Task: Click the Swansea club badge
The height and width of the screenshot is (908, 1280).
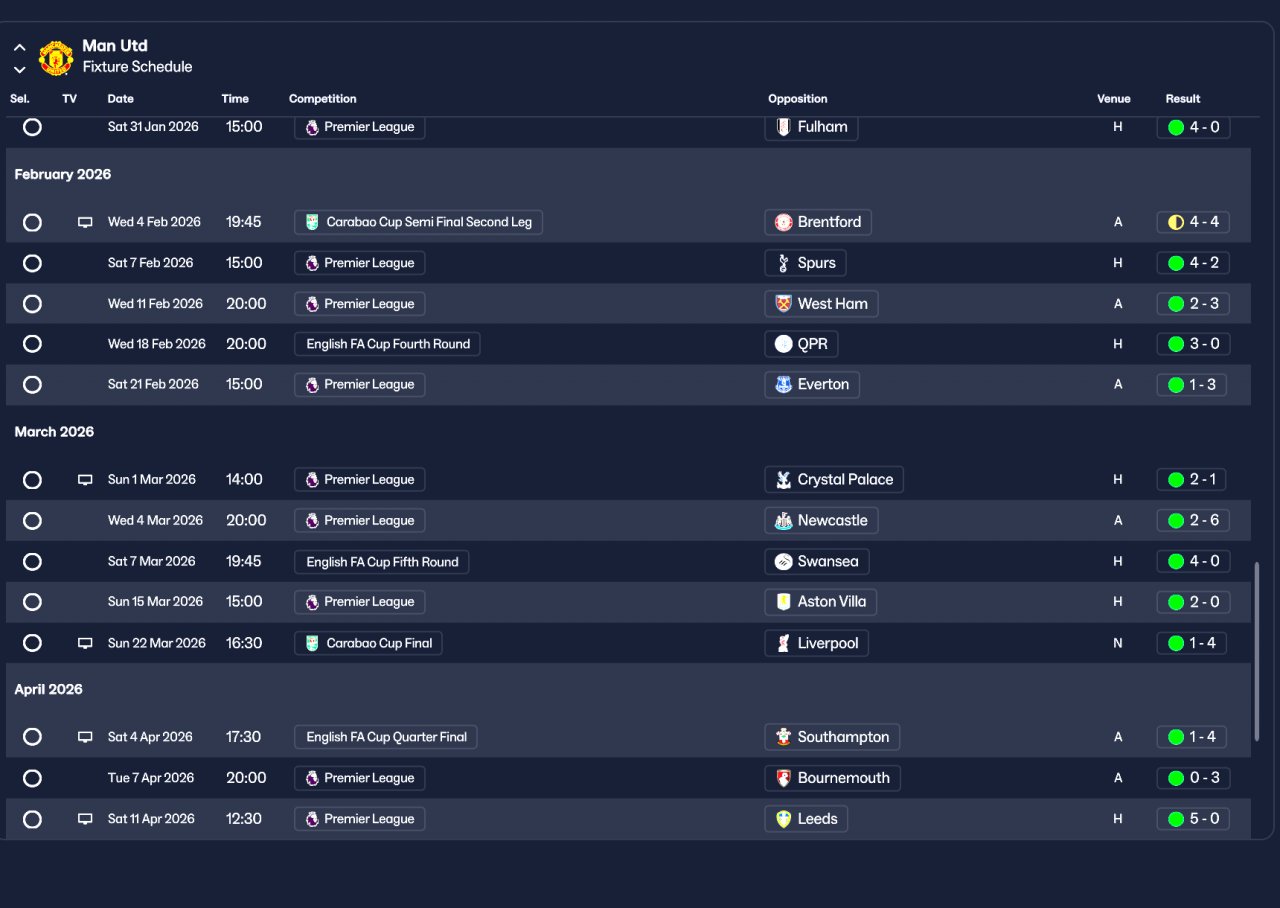Action: tap(783, 562)
